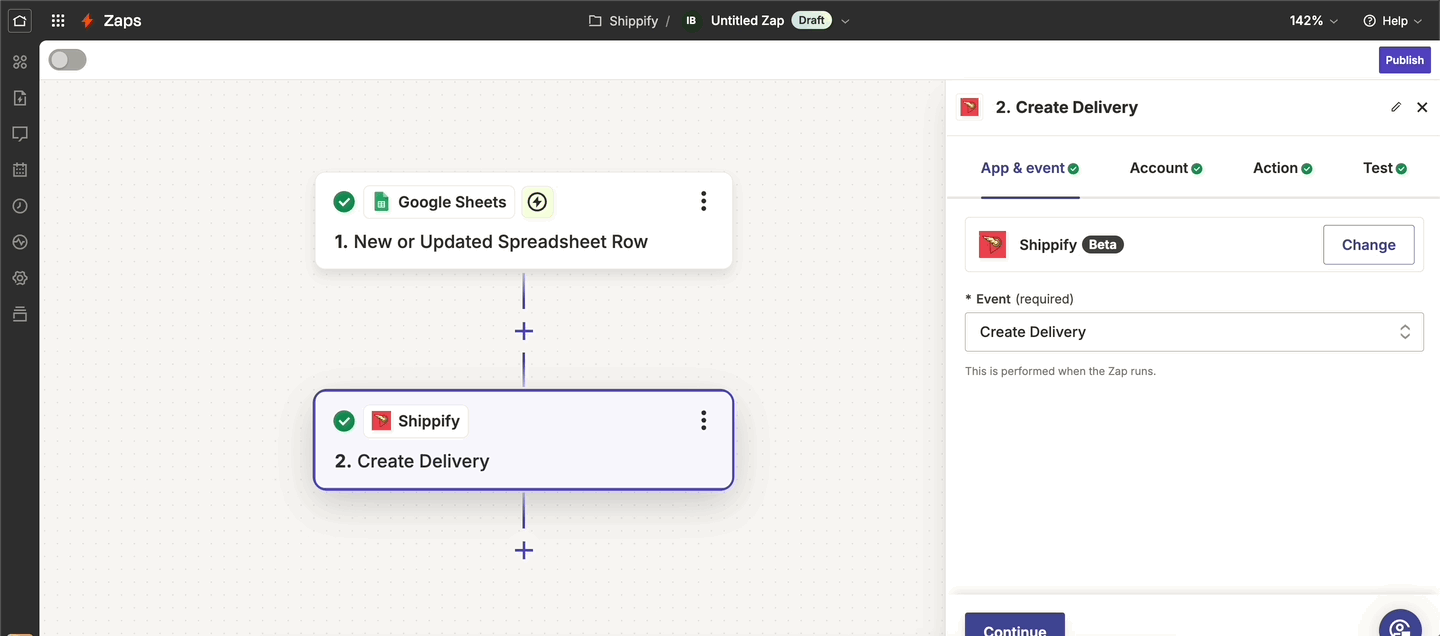Expand the Create Delivery event dropdown
The height and width of the screenshot is (636, 1440).
tap(1193, 332)
